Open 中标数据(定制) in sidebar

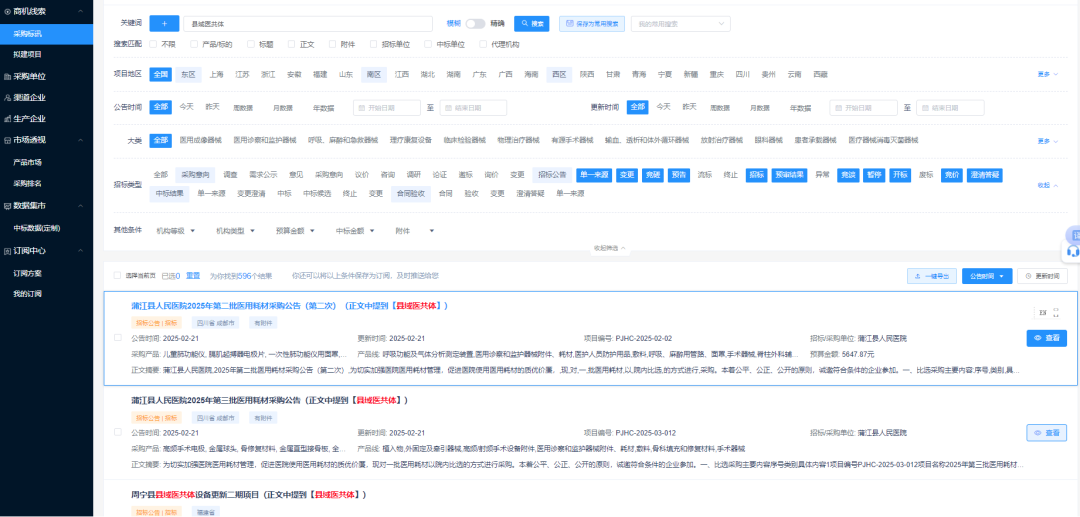(x=37, y=228)
